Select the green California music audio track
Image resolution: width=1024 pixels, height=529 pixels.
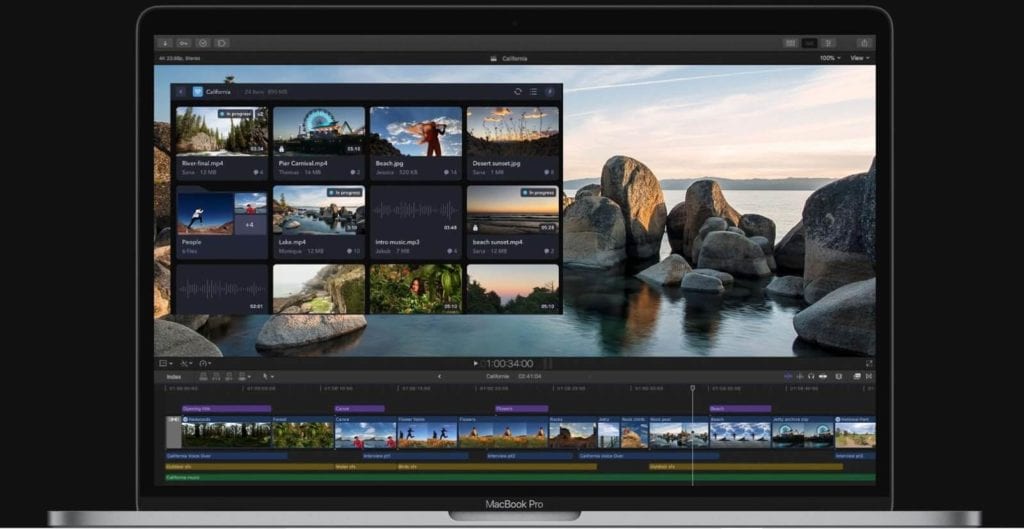[520, 477]
